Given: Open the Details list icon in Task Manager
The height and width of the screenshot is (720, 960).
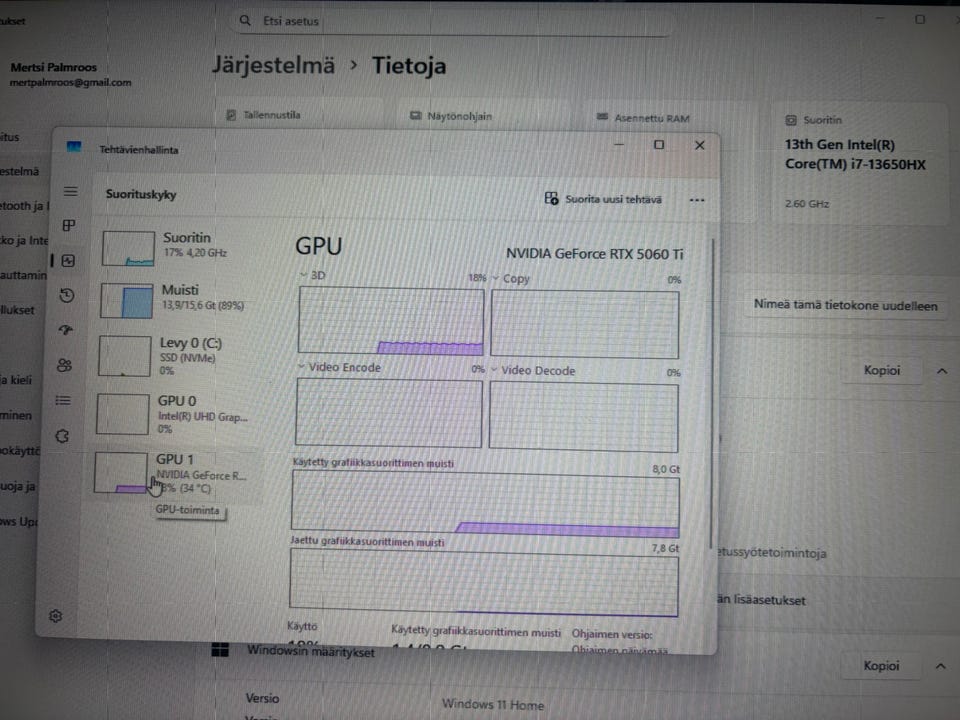Looking at the screenshot, I should (63, 400).
